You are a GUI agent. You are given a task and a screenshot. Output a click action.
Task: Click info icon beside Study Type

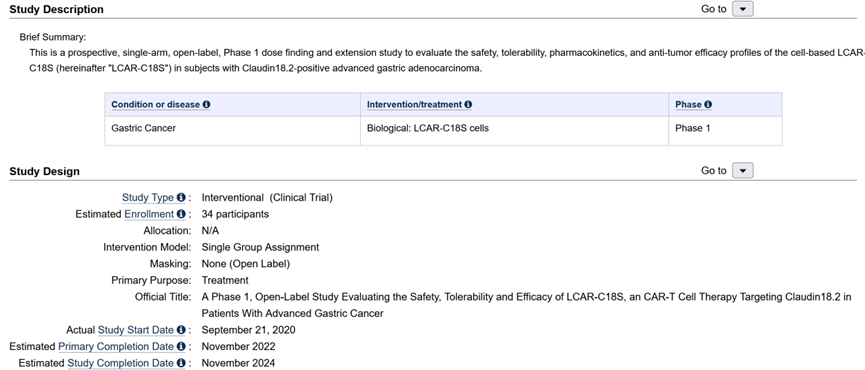[x=181, y=197]
